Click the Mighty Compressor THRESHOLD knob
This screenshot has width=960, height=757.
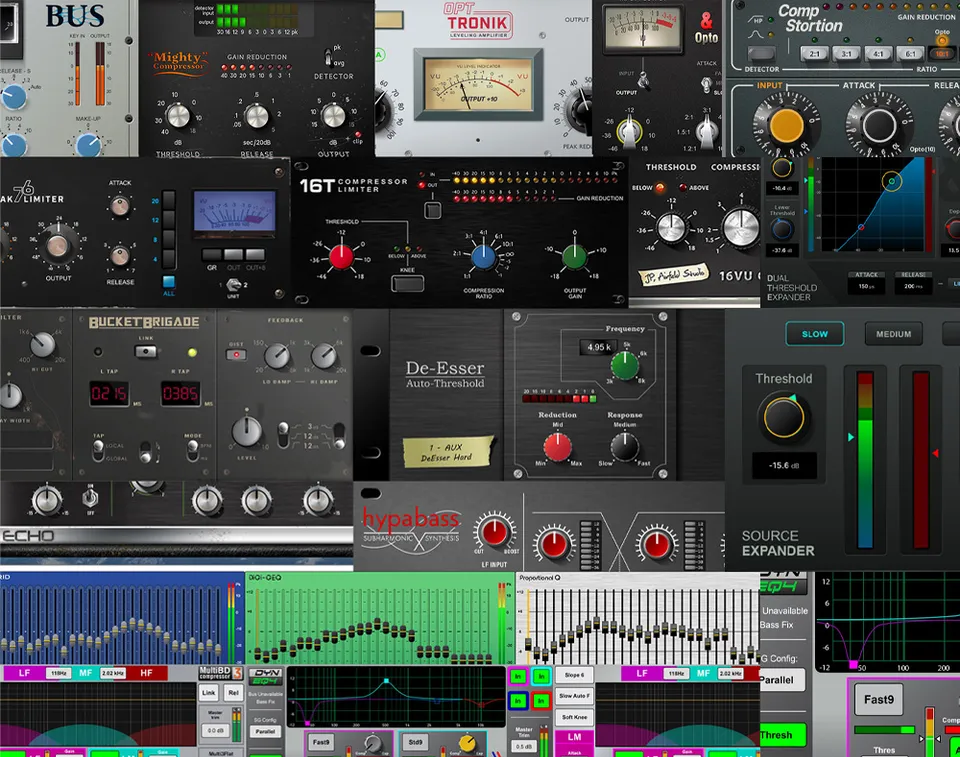click(178, 115)
